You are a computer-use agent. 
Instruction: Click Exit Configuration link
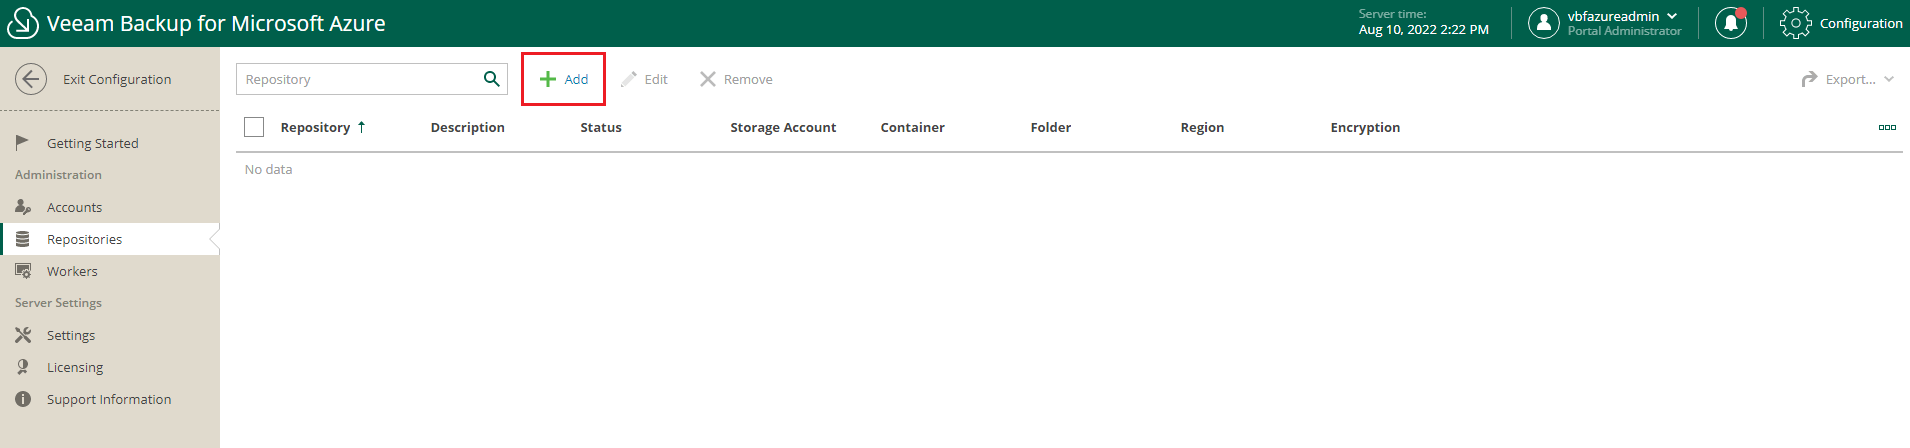117,79
